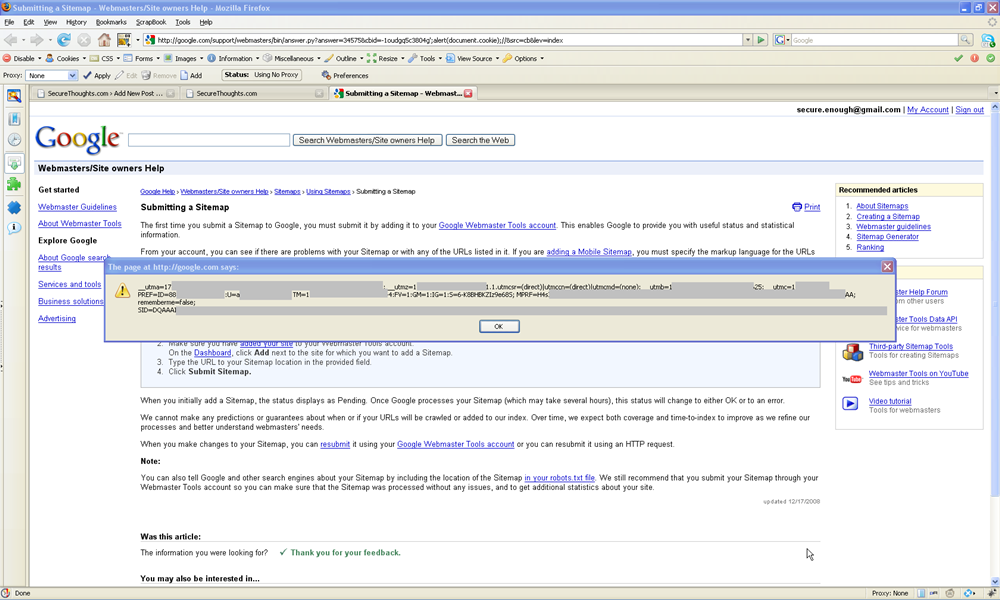Click the top sidebar panel icon

pos(13,96)
